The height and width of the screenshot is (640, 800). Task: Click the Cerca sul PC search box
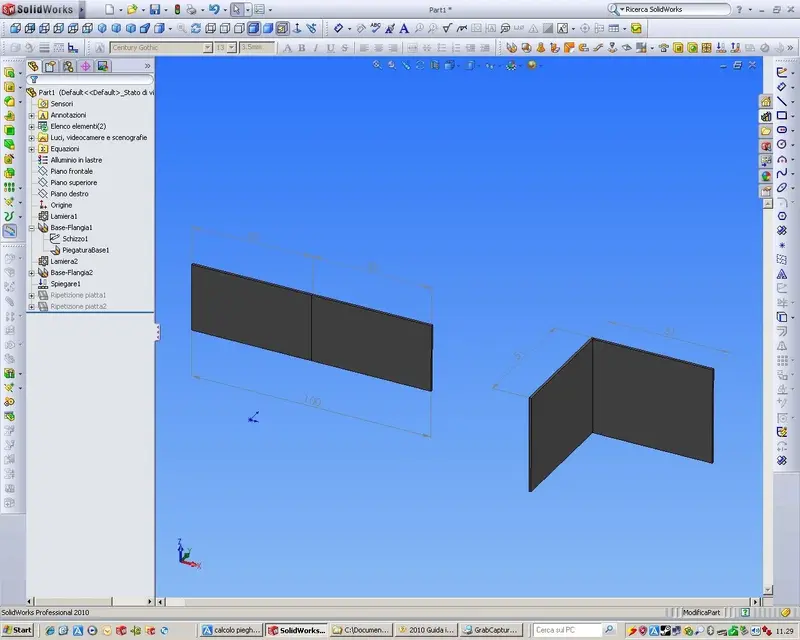click(x=567, y=630)
